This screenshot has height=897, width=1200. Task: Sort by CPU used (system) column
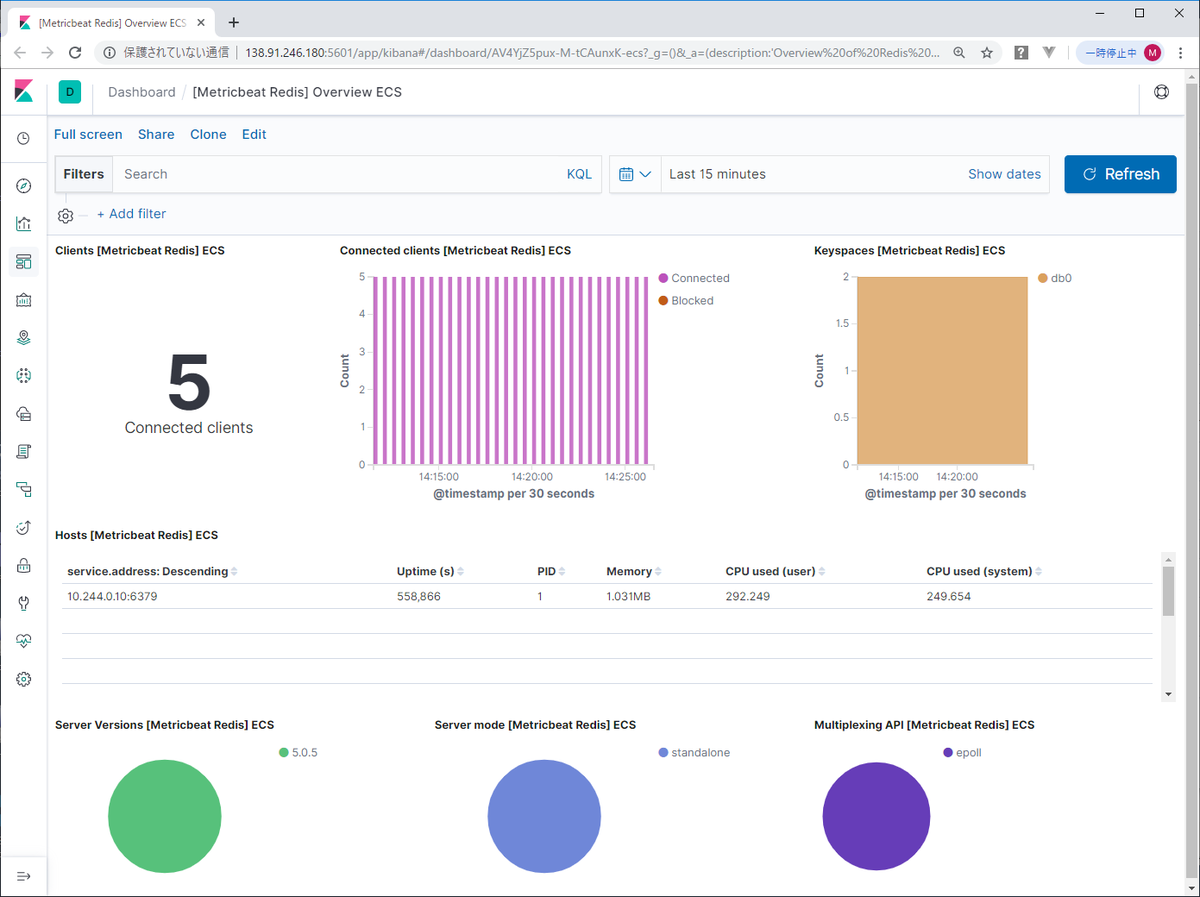click(x=984, y=572)
